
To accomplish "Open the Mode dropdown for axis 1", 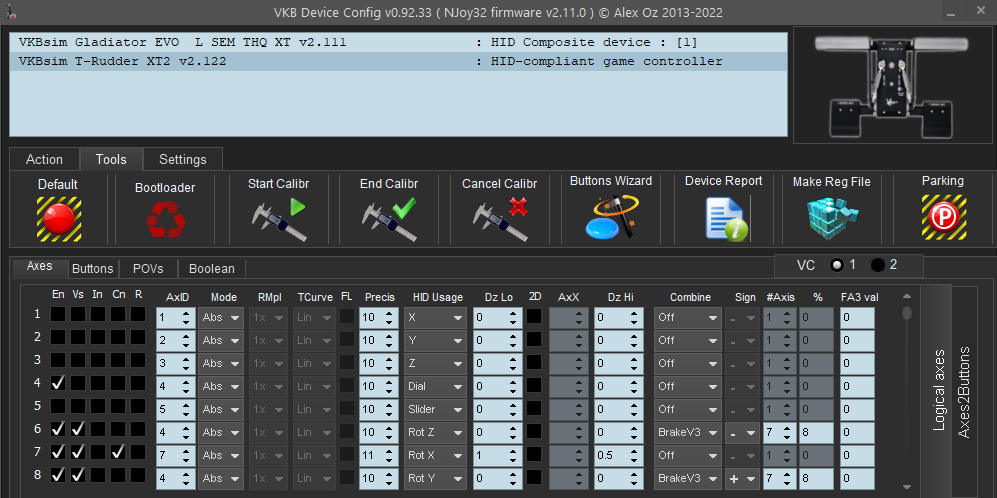I will pos(221,317).
